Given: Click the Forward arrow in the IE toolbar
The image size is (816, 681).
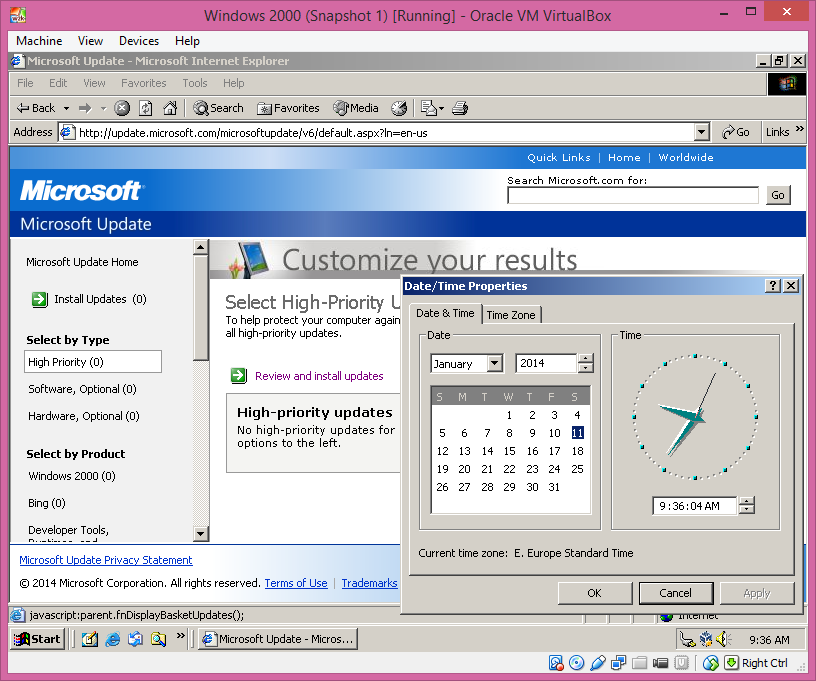Looking at the screenshot, I should tap(85, 108).
